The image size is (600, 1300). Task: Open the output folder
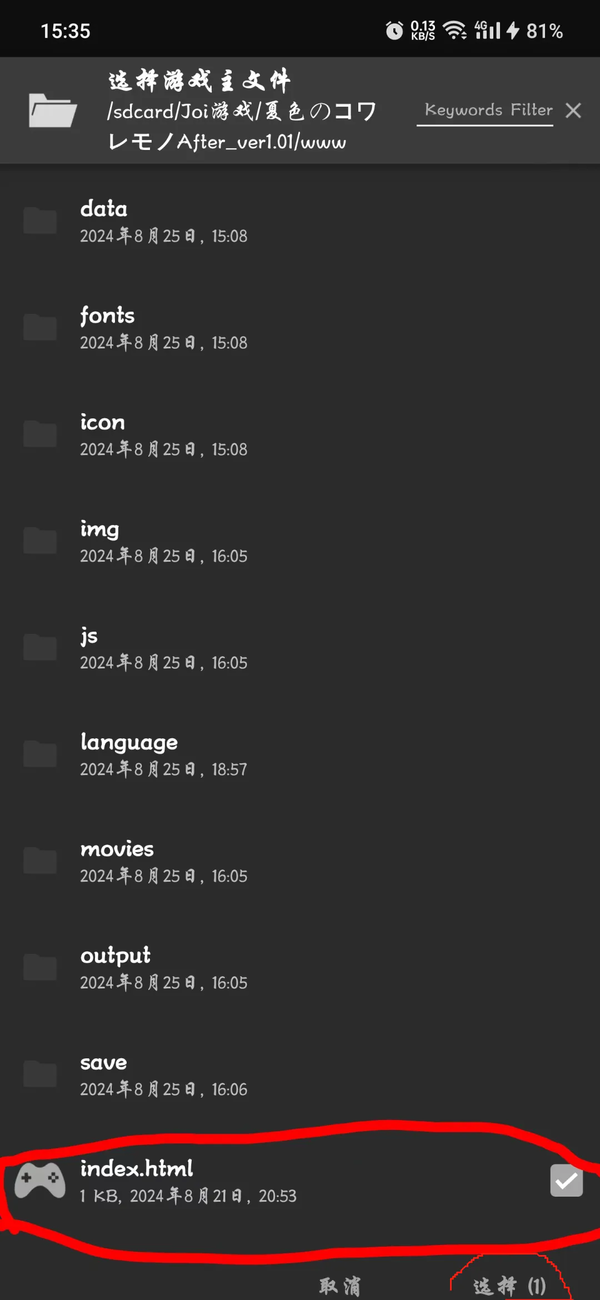tap(115, 956)
